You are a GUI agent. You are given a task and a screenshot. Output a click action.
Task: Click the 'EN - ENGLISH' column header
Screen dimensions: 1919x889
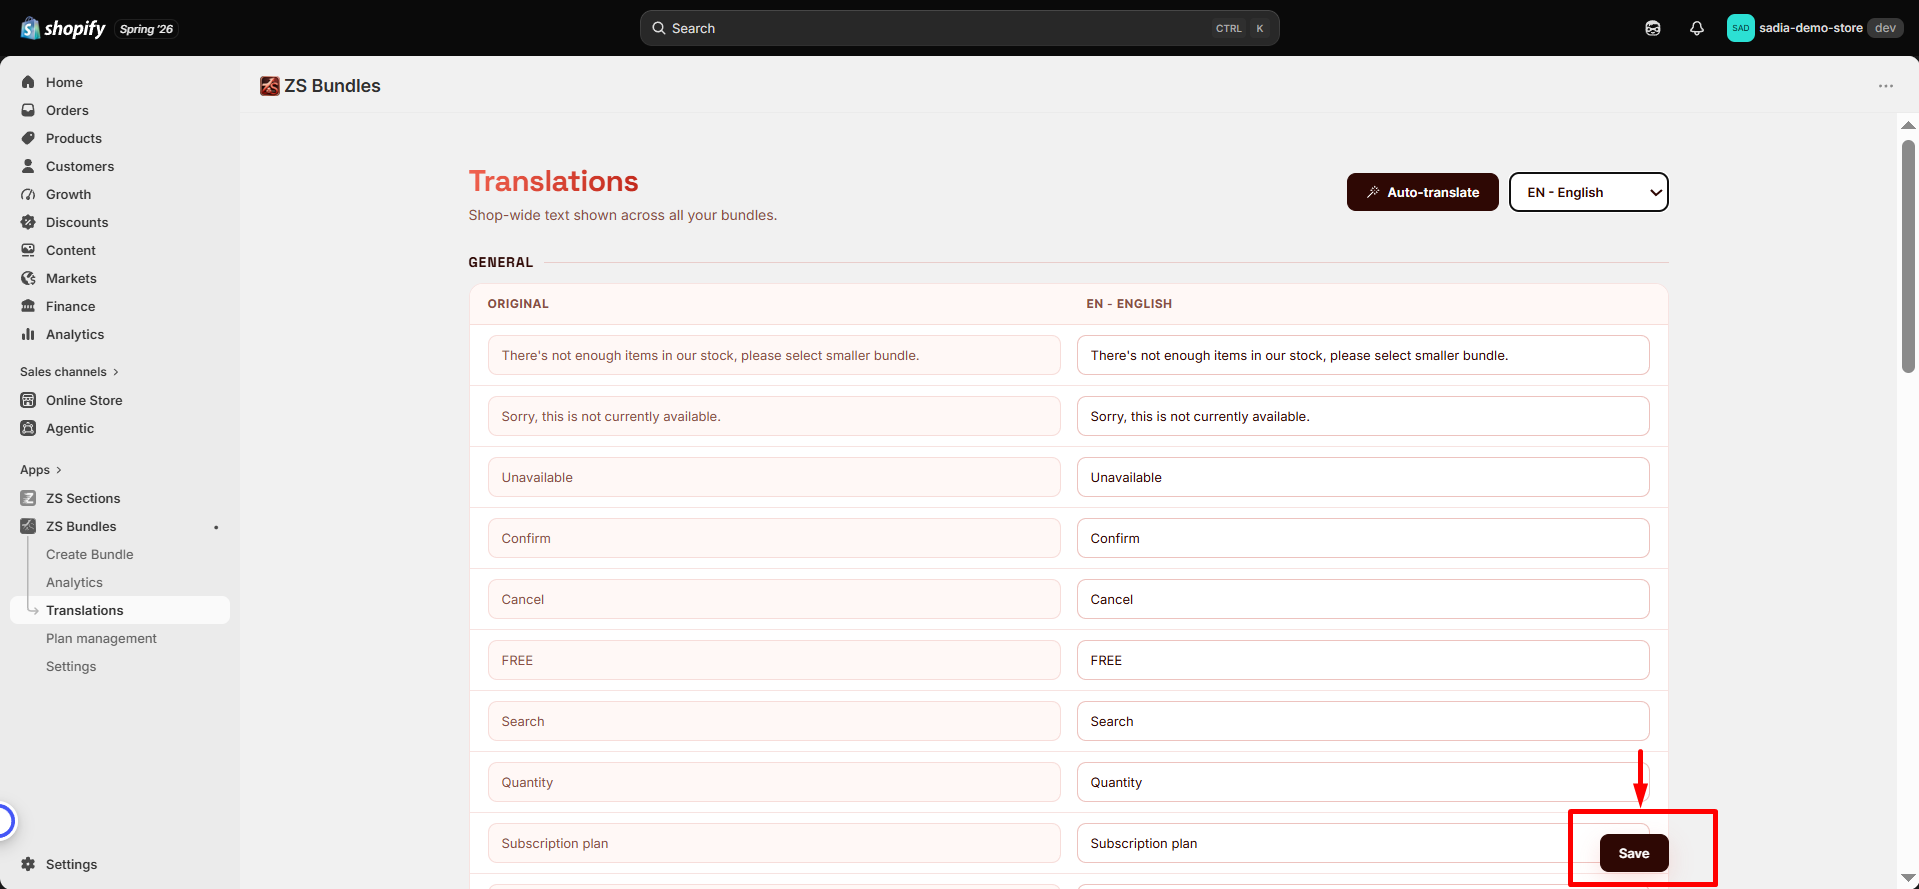1129,304
